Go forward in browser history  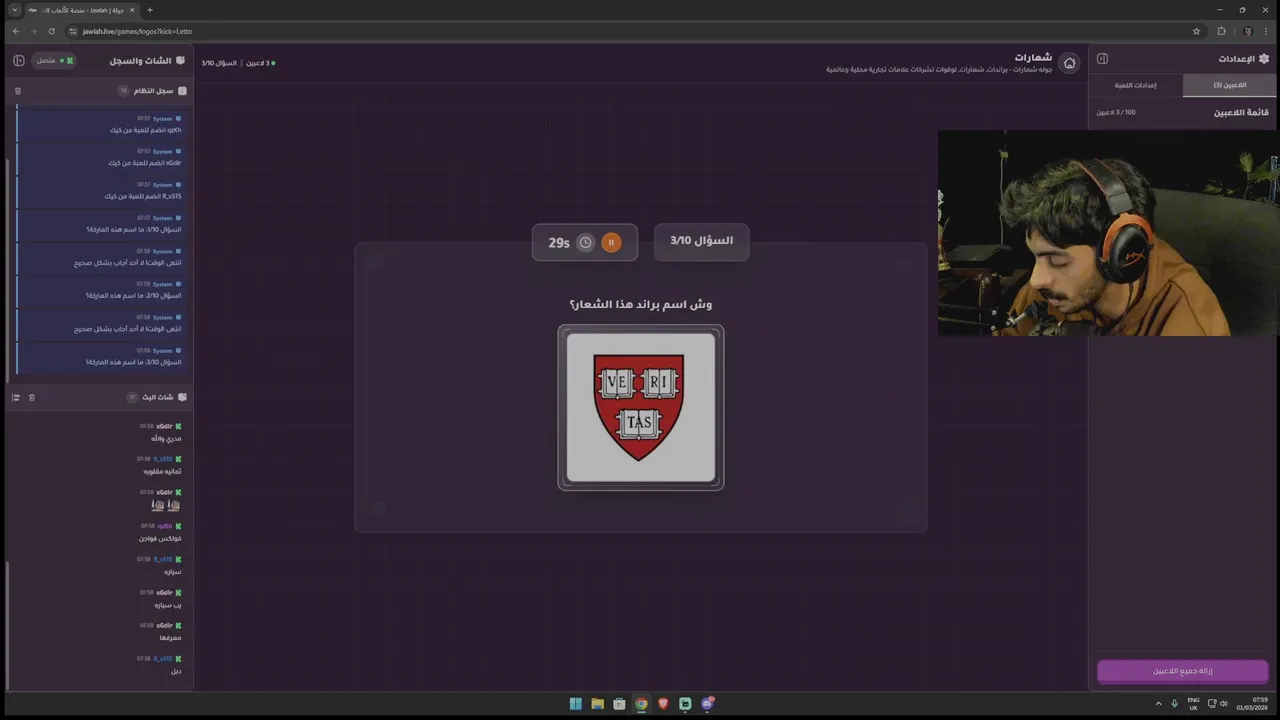(33, 31)
